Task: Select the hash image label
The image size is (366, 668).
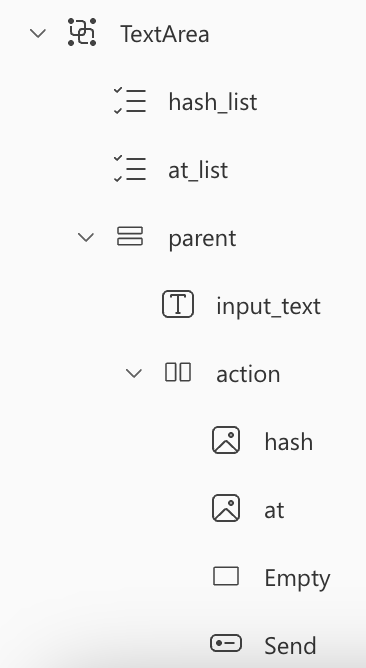Action: tap(288, 442)
